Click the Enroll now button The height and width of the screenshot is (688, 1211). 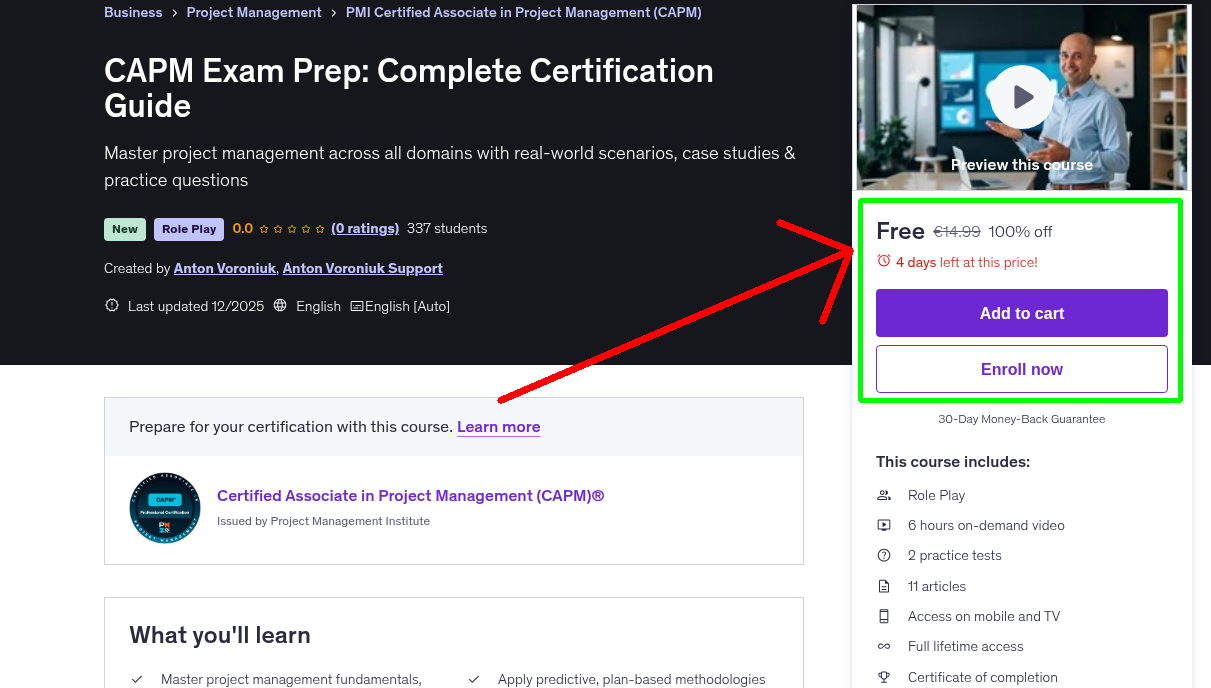point(1021,369)
